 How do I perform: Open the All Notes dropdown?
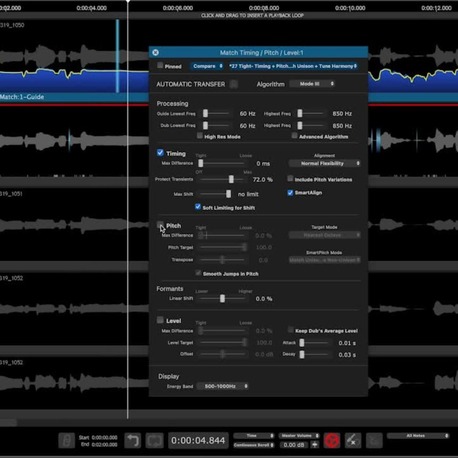point(418,436)
